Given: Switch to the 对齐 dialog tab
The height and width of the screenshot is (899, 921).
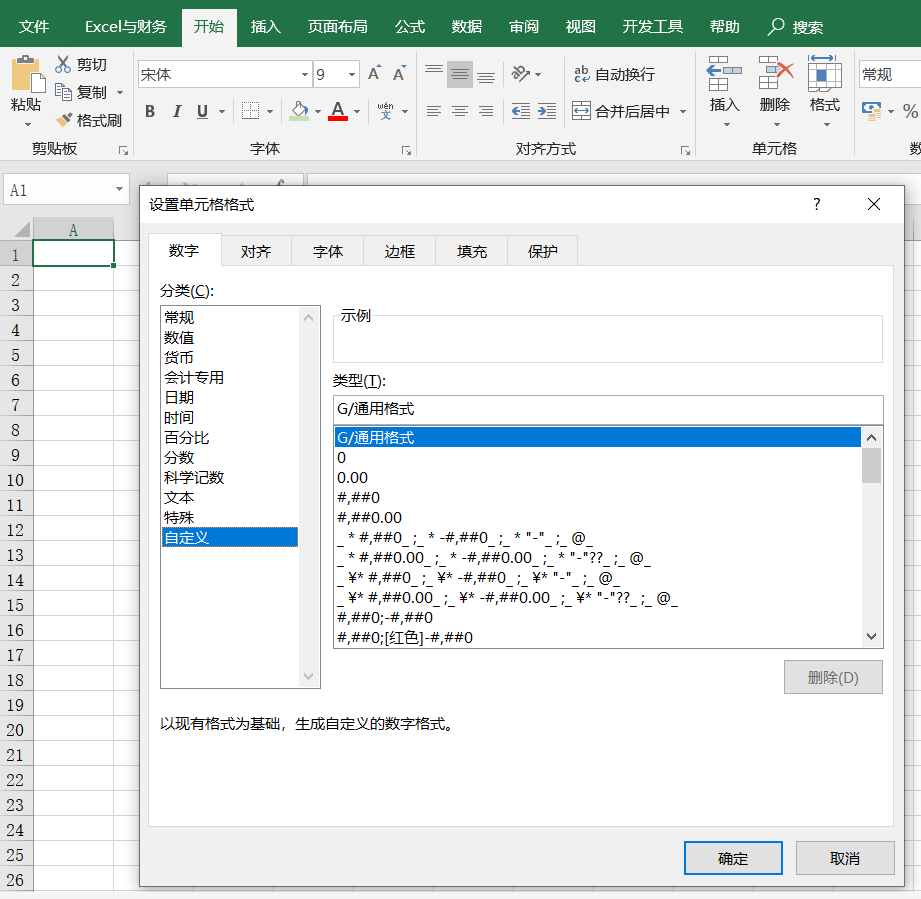Looking at the screenshot, I should tap(256, 251).
